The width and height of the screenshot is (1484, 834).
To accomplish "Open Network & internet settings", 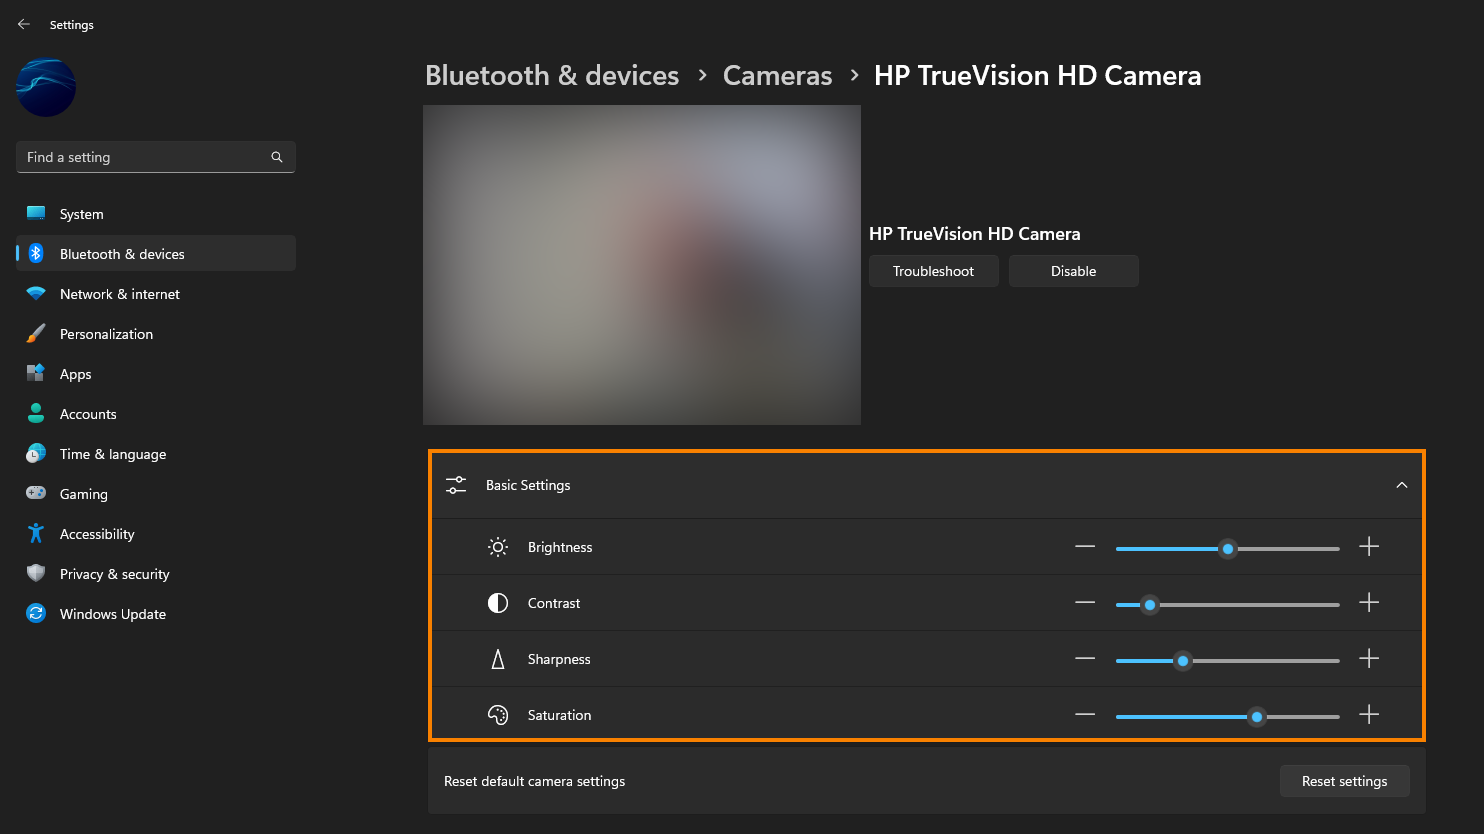I will click(x=156, y=294).
